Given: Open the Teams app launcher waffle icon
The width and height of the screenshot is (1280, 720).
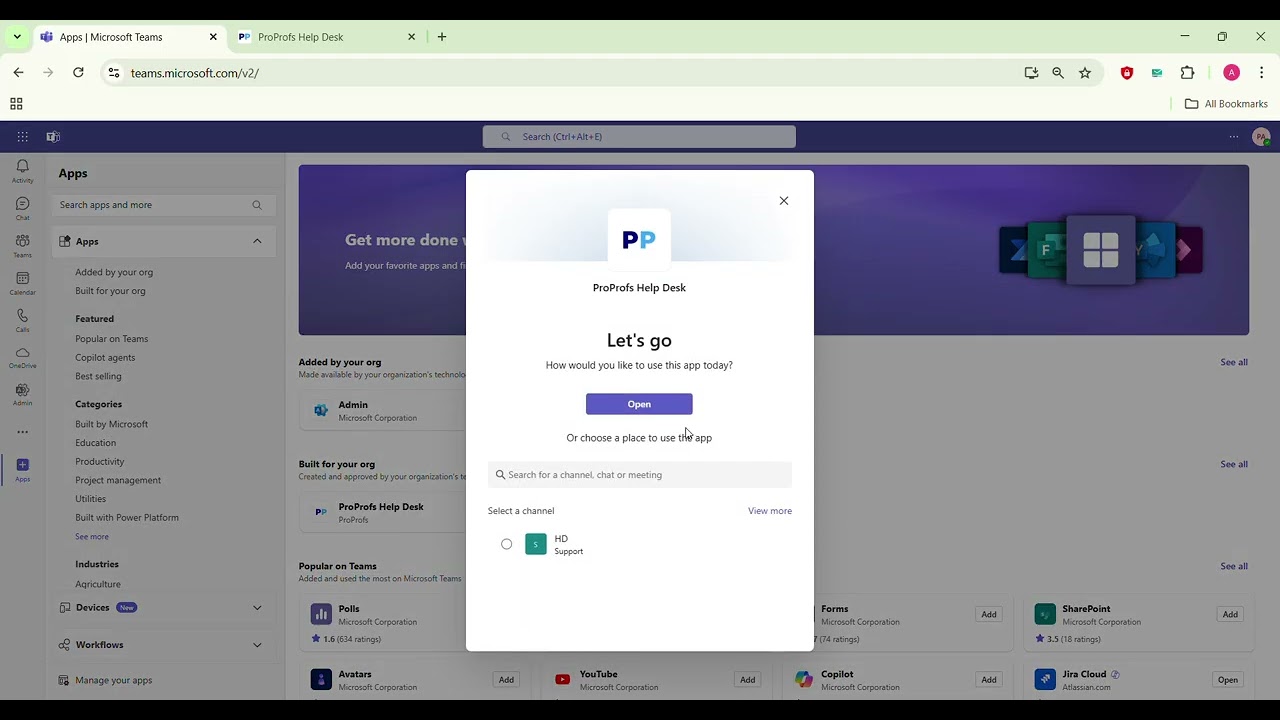Looking at the screenshot, I should click(22, 137).
